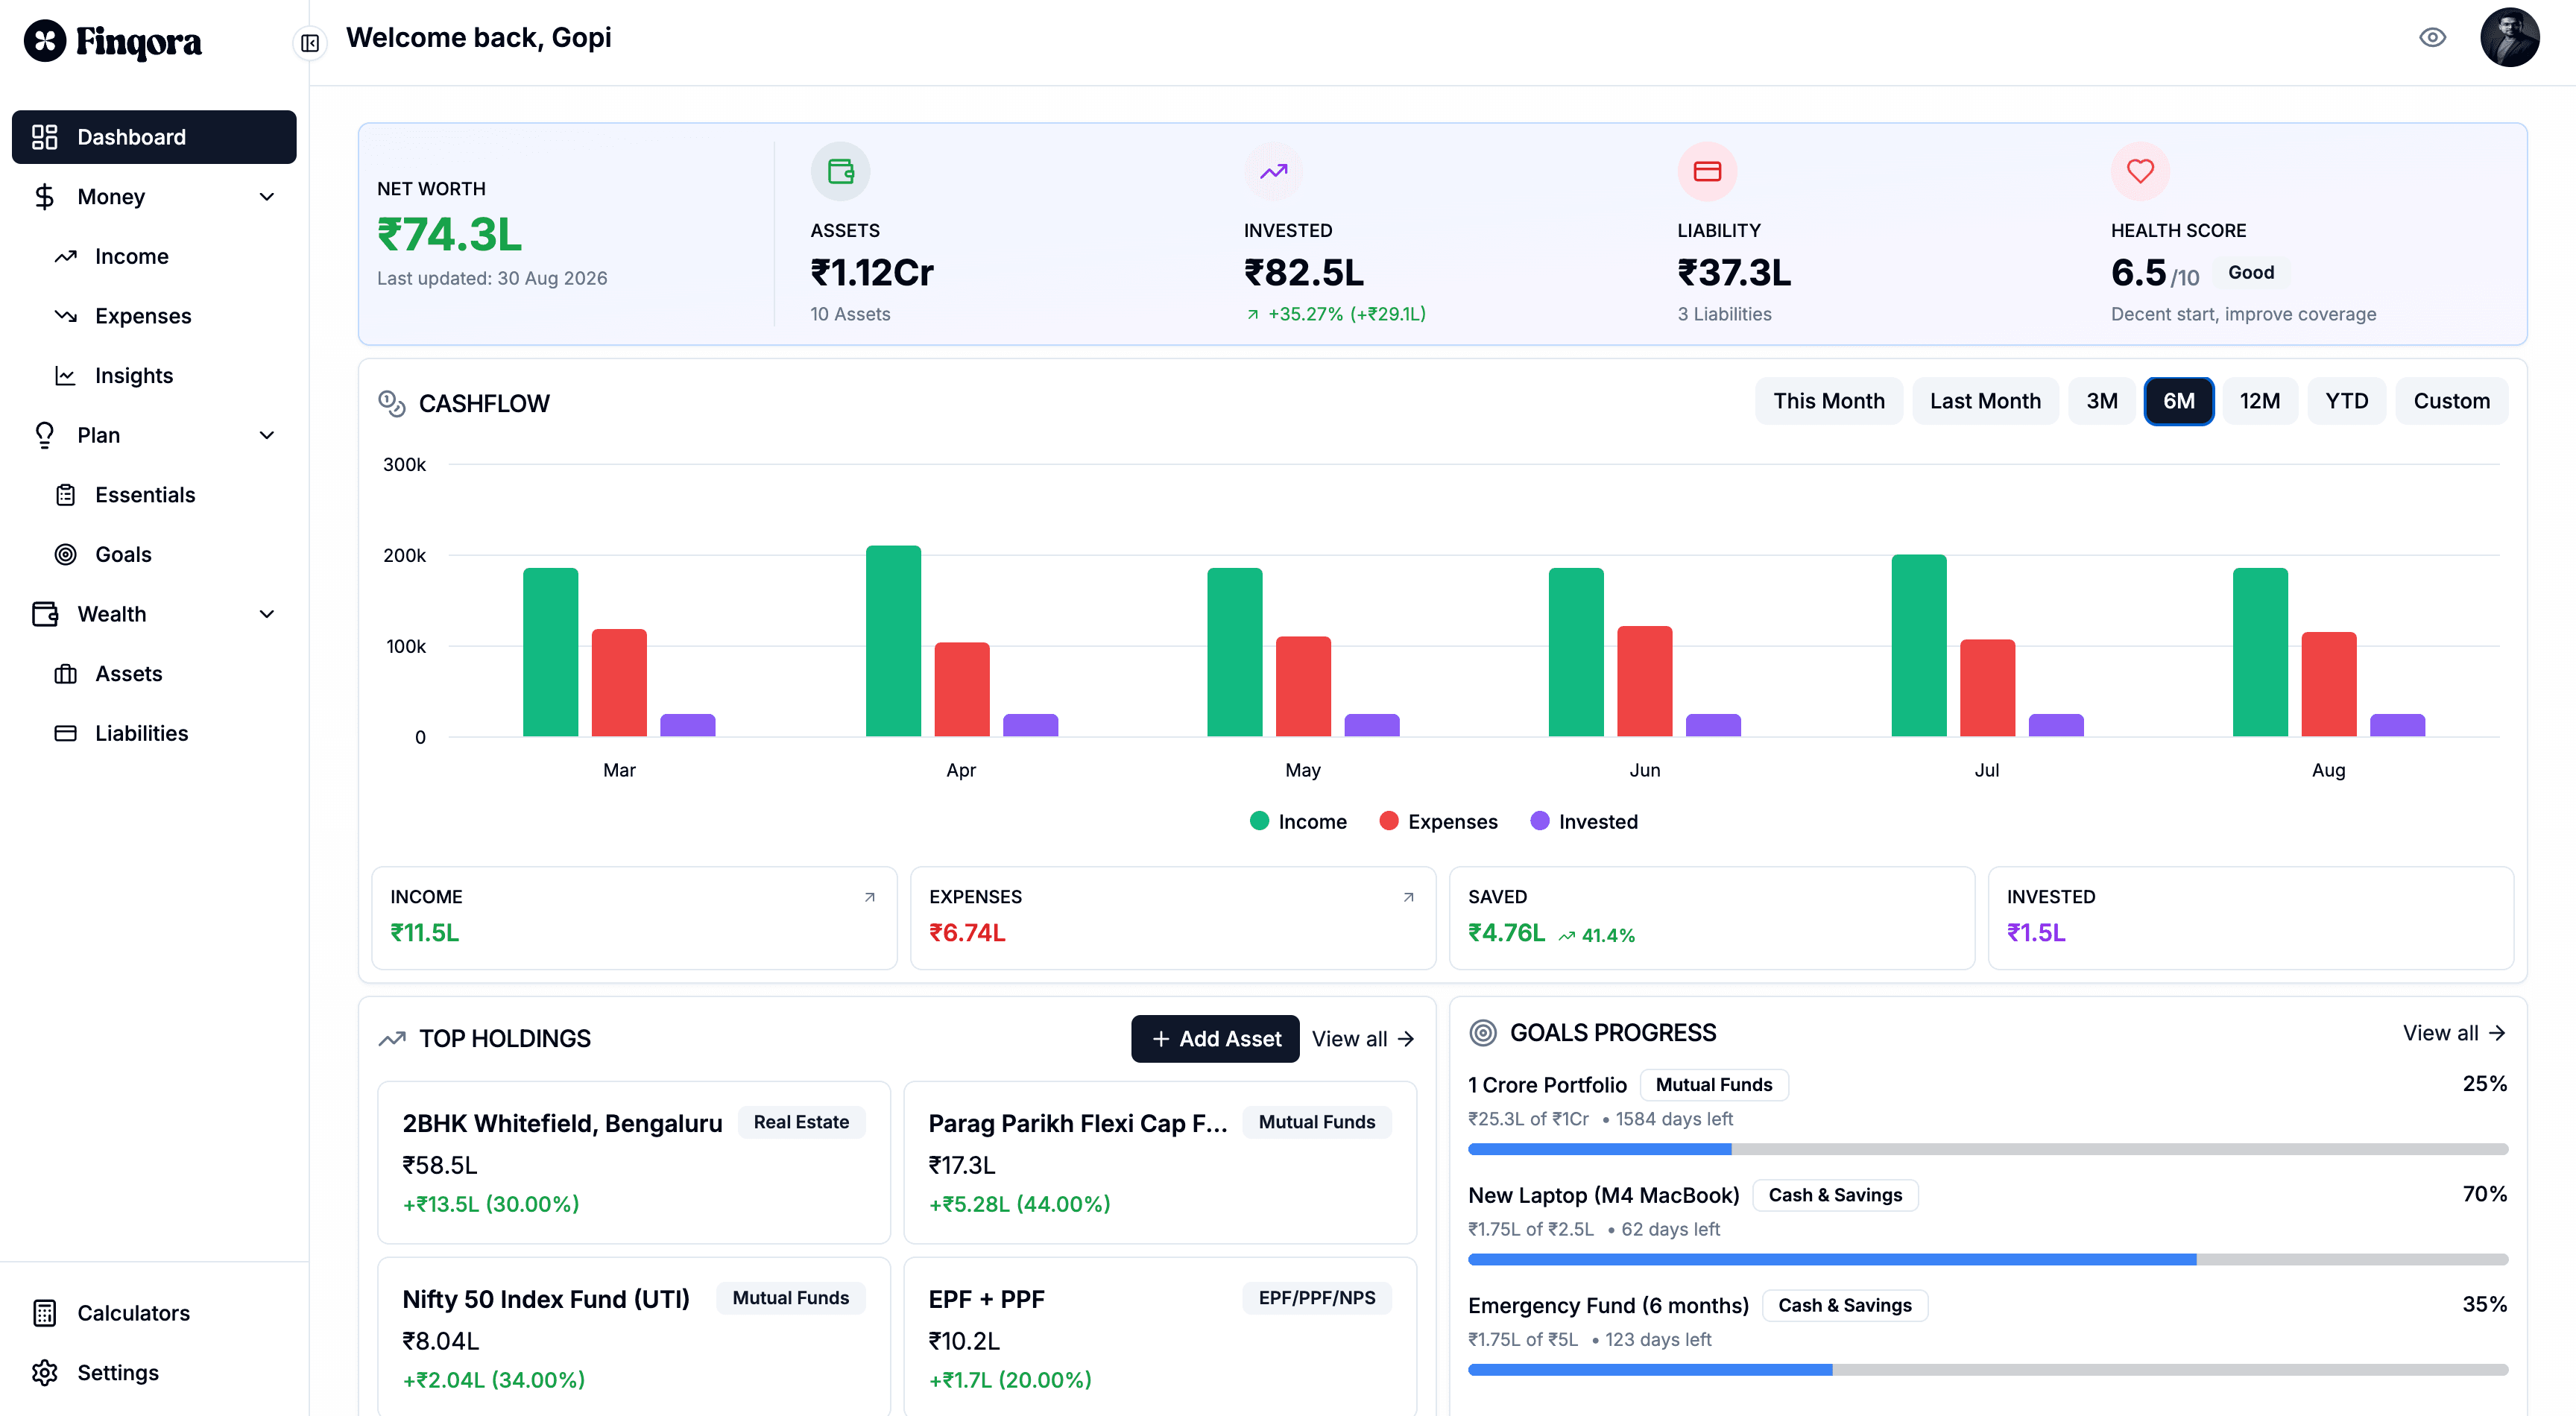Screen dimensions: 2576x1416
Task: Click the Assets briefcase icon in sidebar
Action: [66, 674]
